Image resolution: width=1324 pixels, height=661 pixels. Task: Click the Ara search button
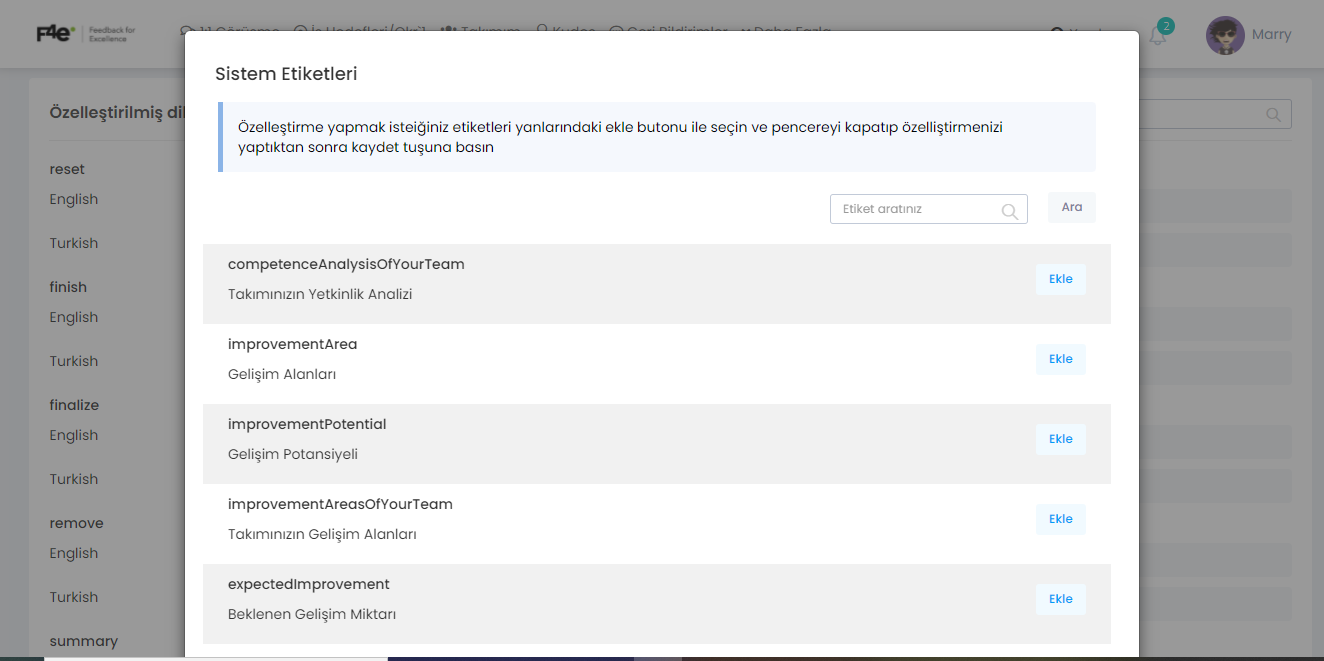(x=1072, y=207)
